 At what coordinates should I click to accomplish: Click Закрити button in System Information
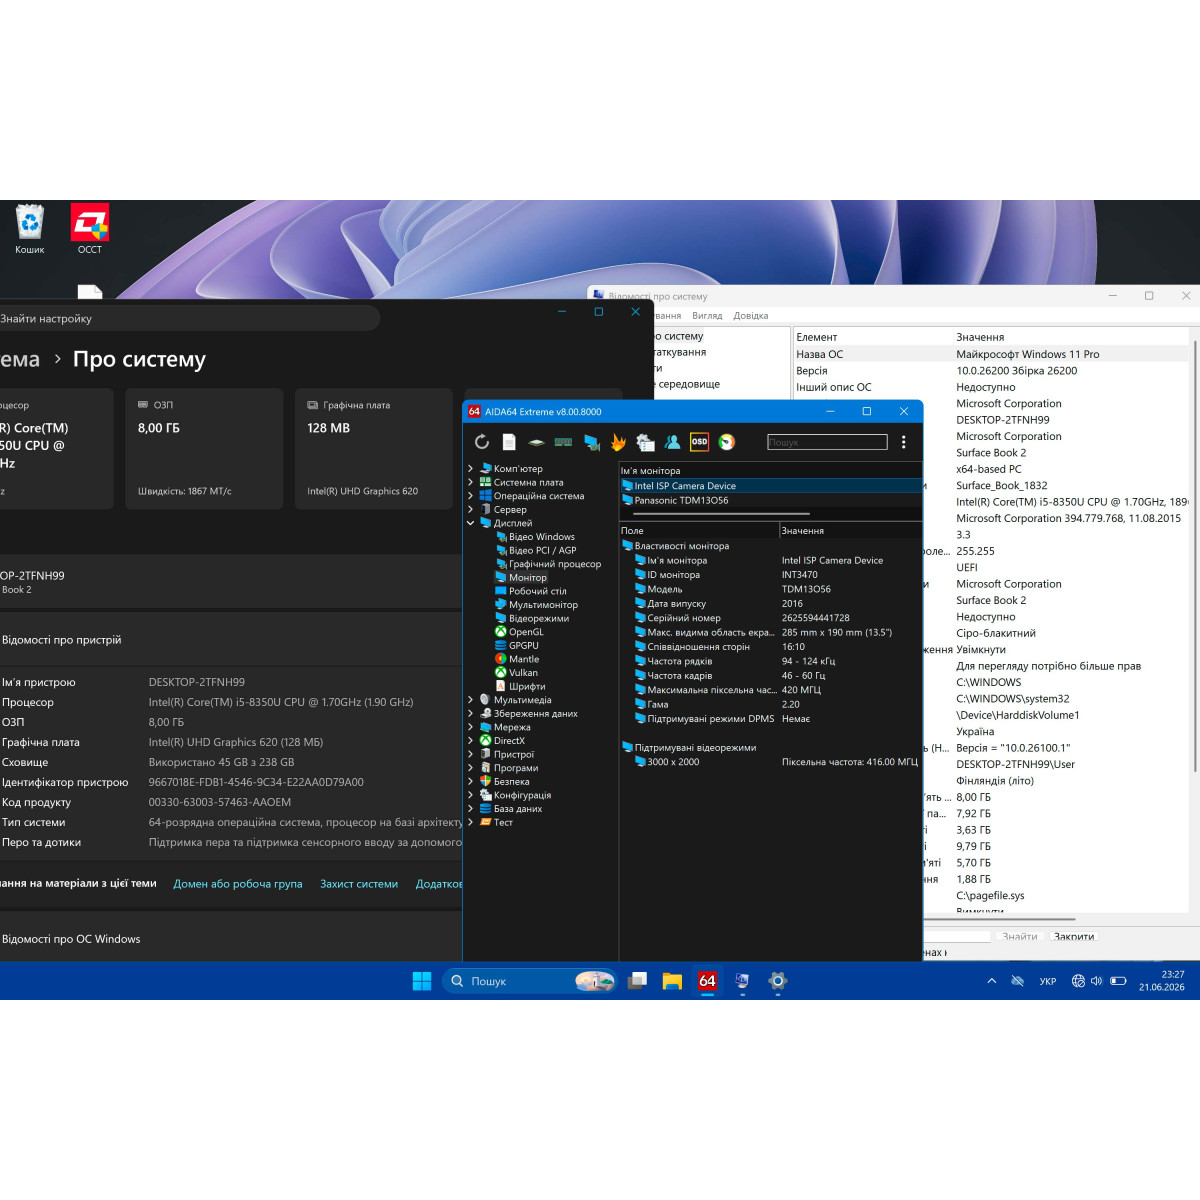coord(1074,937)
